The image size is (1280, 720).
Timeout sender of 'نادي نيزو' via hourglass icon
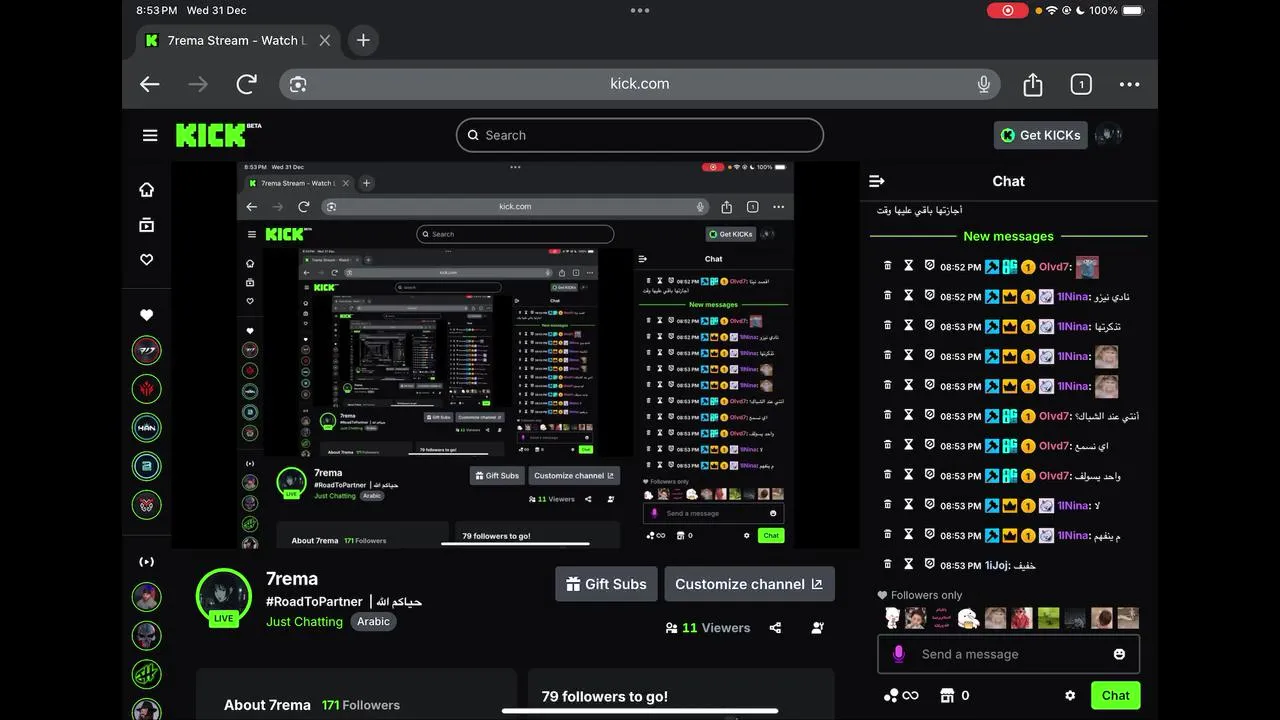(909, 296)
